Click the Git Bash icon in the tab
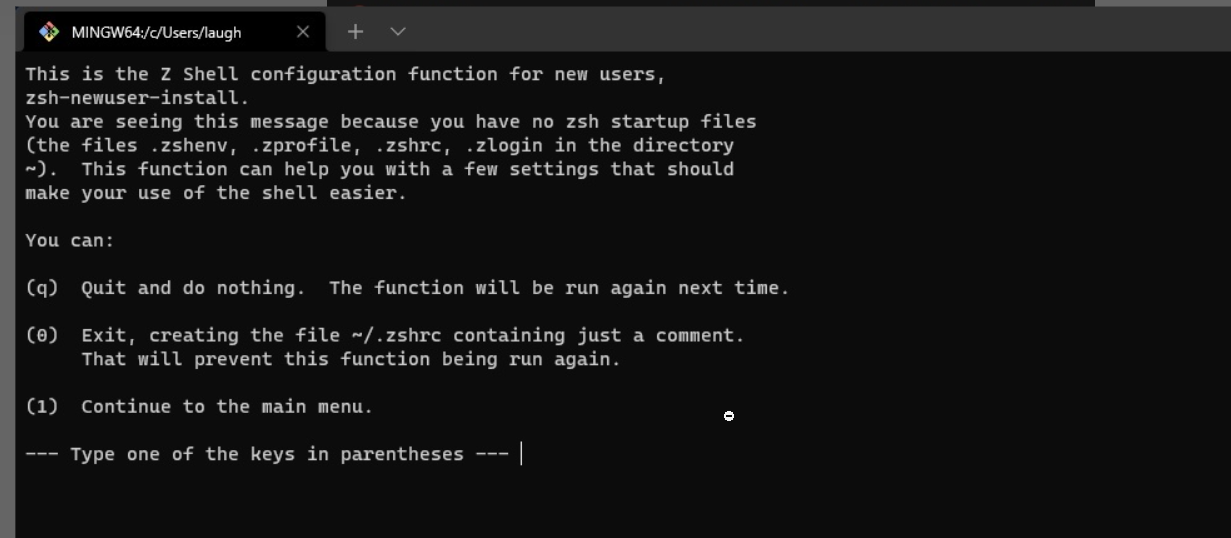 point(49,32)
